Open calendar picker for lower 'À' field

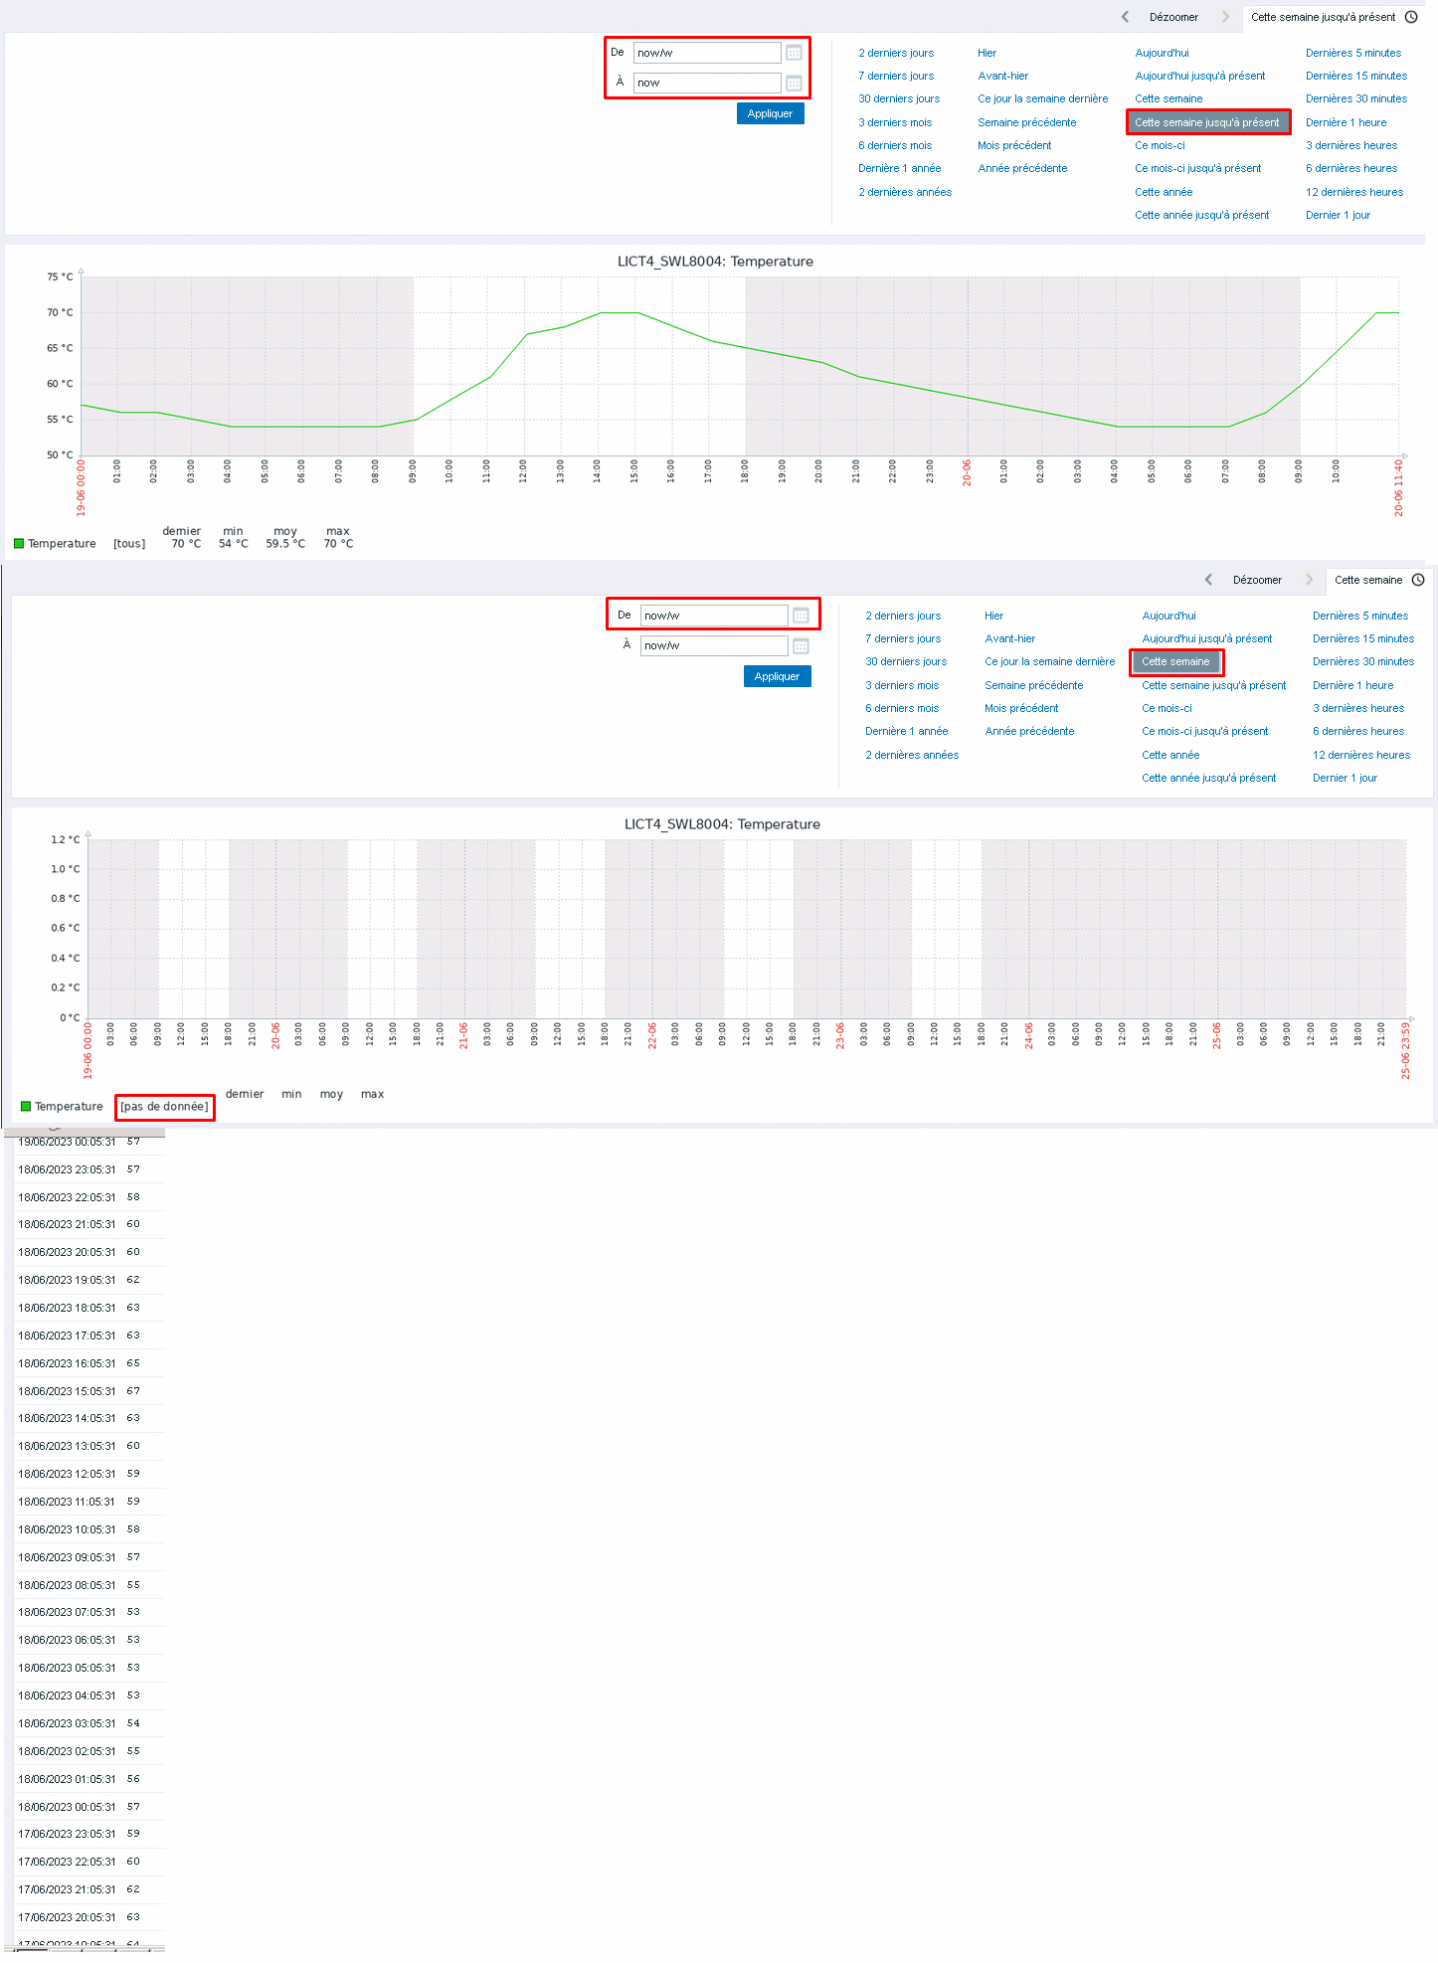coord(800,646)
